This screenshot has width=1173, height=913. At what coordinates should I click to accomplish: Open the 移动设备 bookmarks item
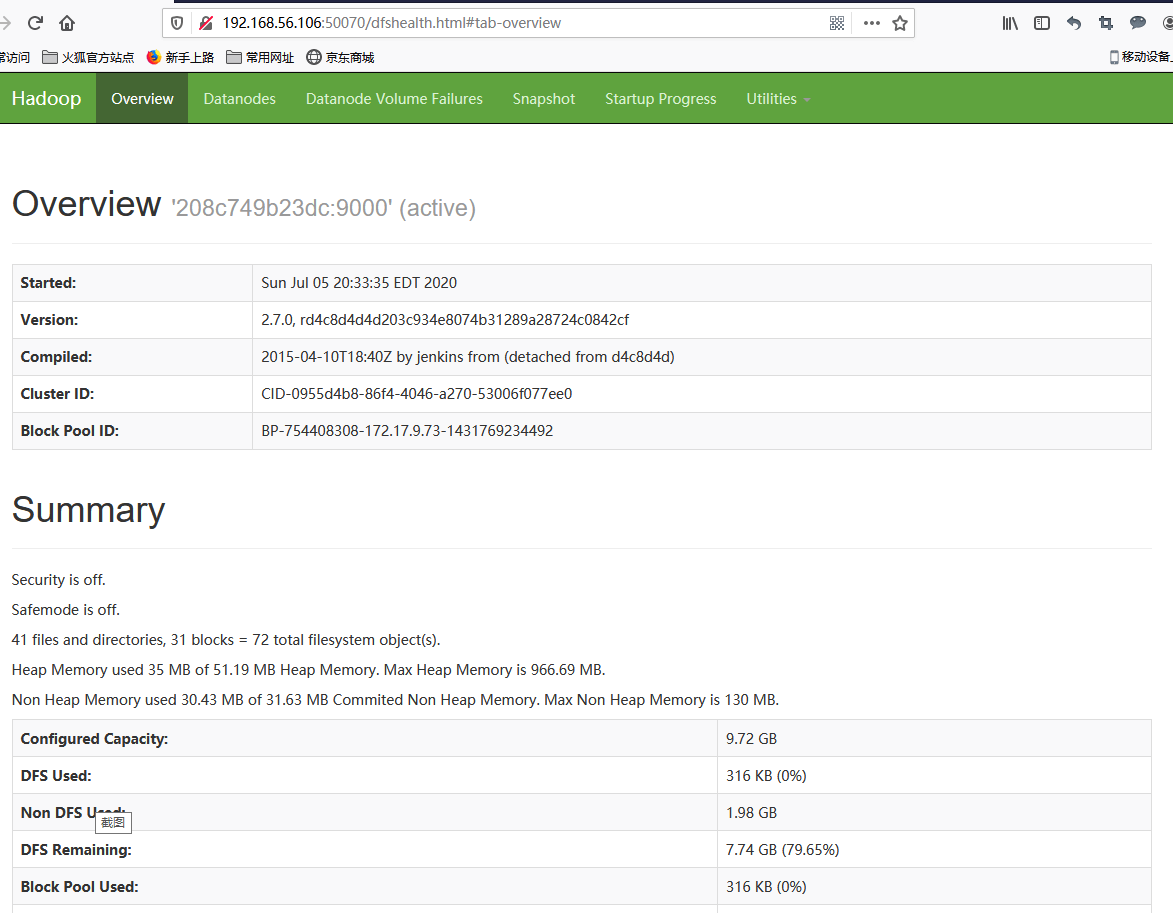(x=1141, y=57)
